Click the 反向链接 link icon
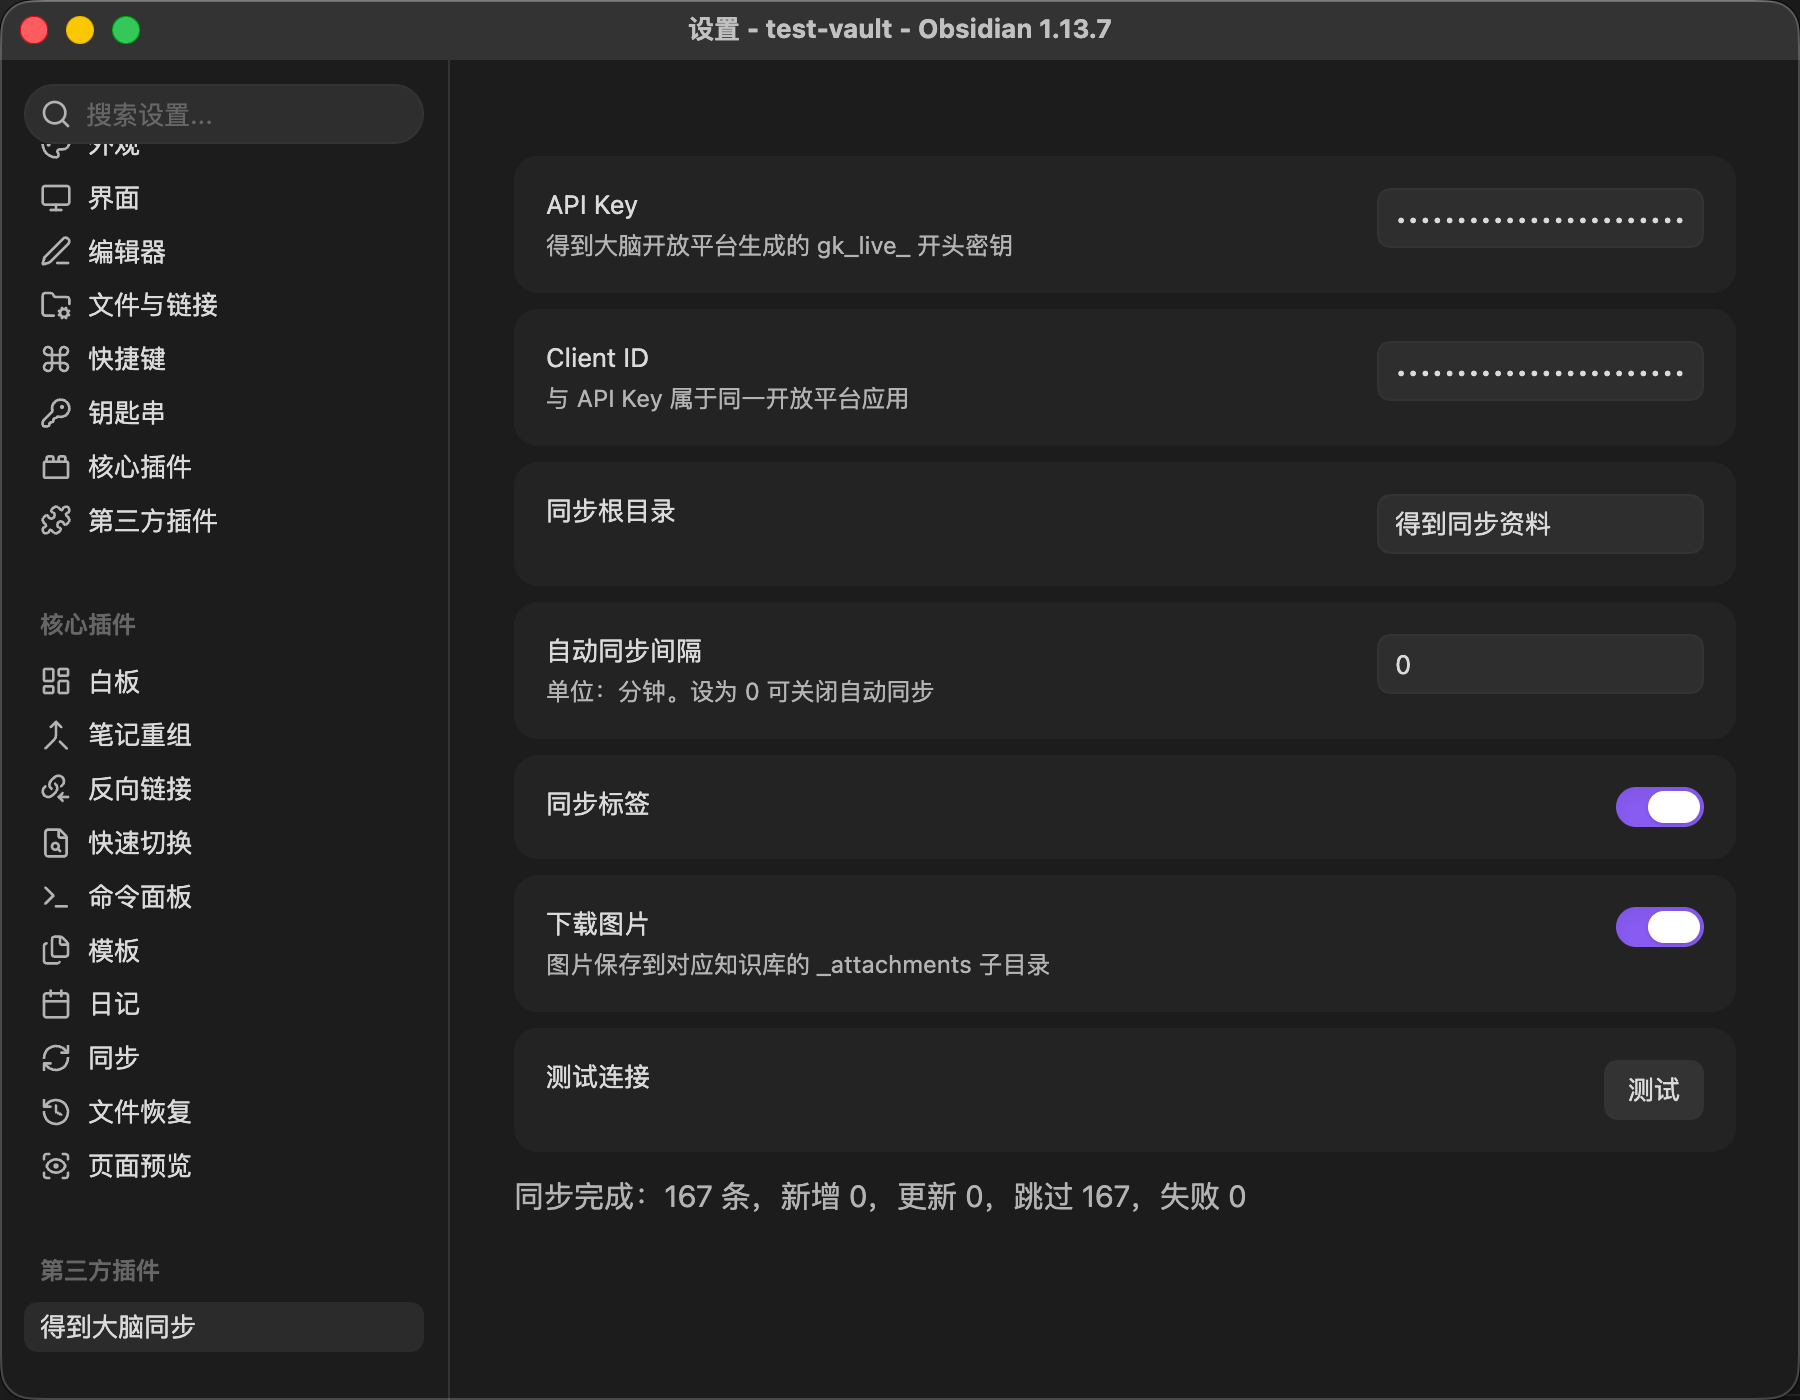The image size is (1800, 1400). click(56, 789)
